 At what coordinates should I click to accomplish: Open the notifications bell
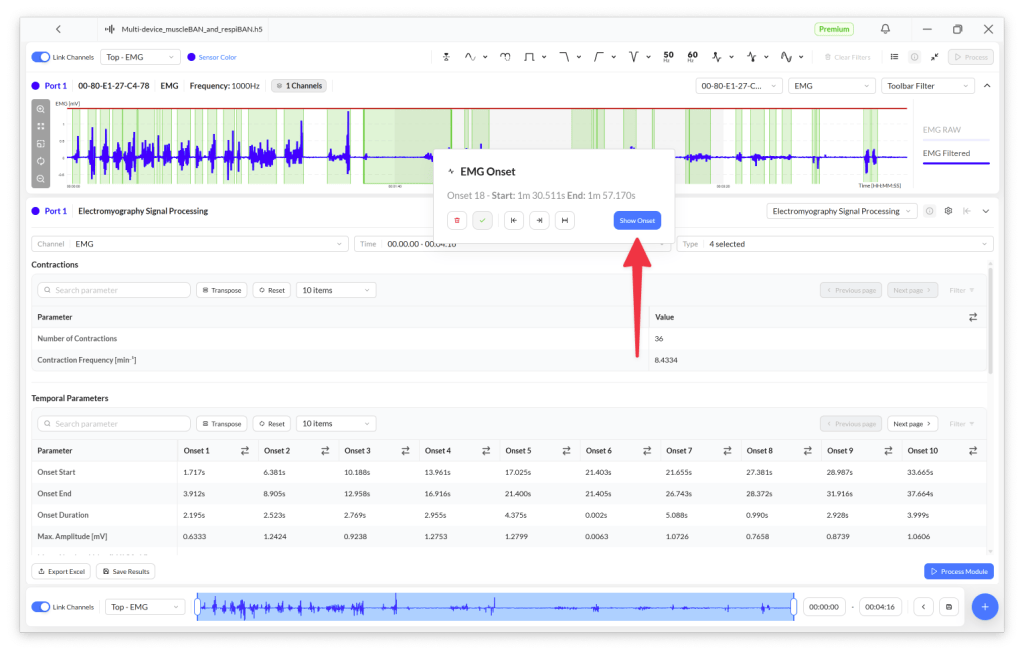pos(885,29)
